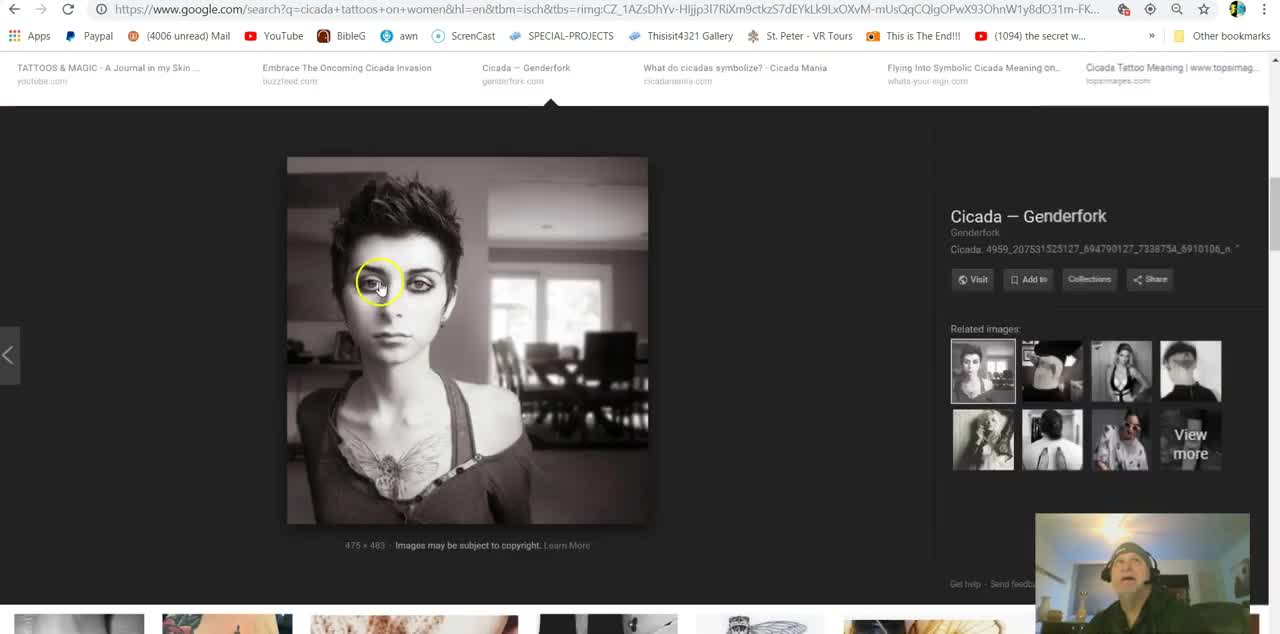Open What do cicadas symbolize caption
1280x634 pixels.
735,68
